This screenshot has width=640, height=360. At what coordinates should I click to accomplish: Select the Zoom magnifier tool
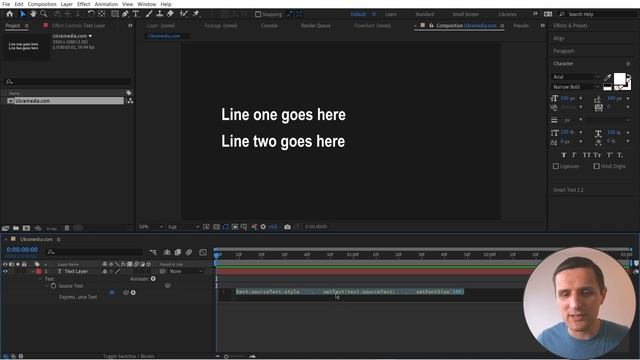[x=43, y=14]
